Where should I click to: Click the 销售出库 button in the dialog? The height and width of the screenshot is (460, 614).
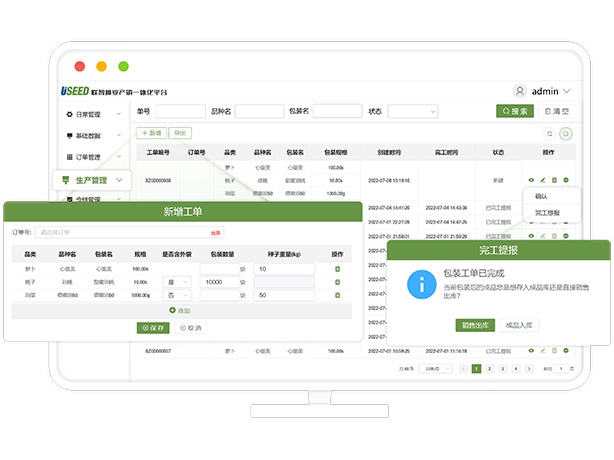[476, 324]
